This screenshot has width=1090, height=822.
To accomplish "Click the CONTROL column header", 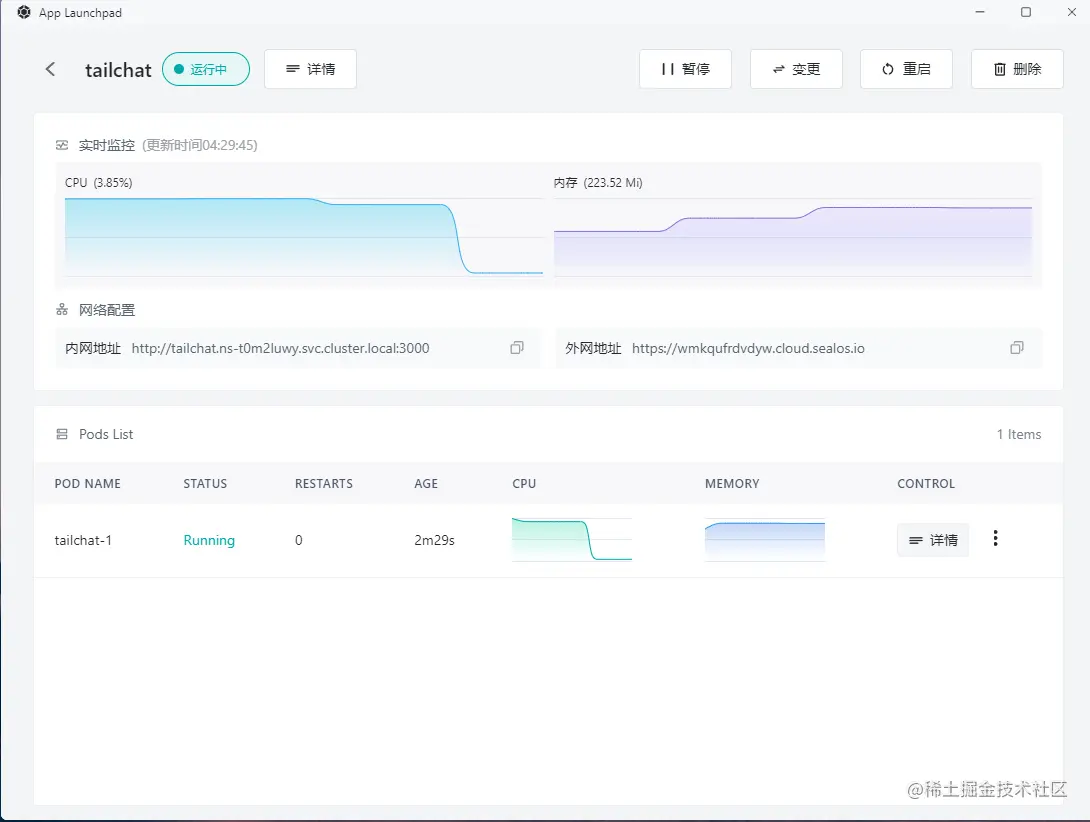I will (x=926, y=483).
